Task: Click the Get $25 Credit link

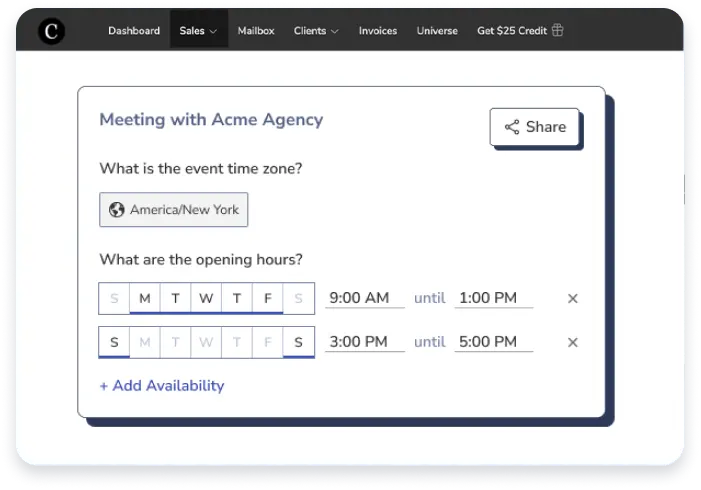Action: pos(512,31)
